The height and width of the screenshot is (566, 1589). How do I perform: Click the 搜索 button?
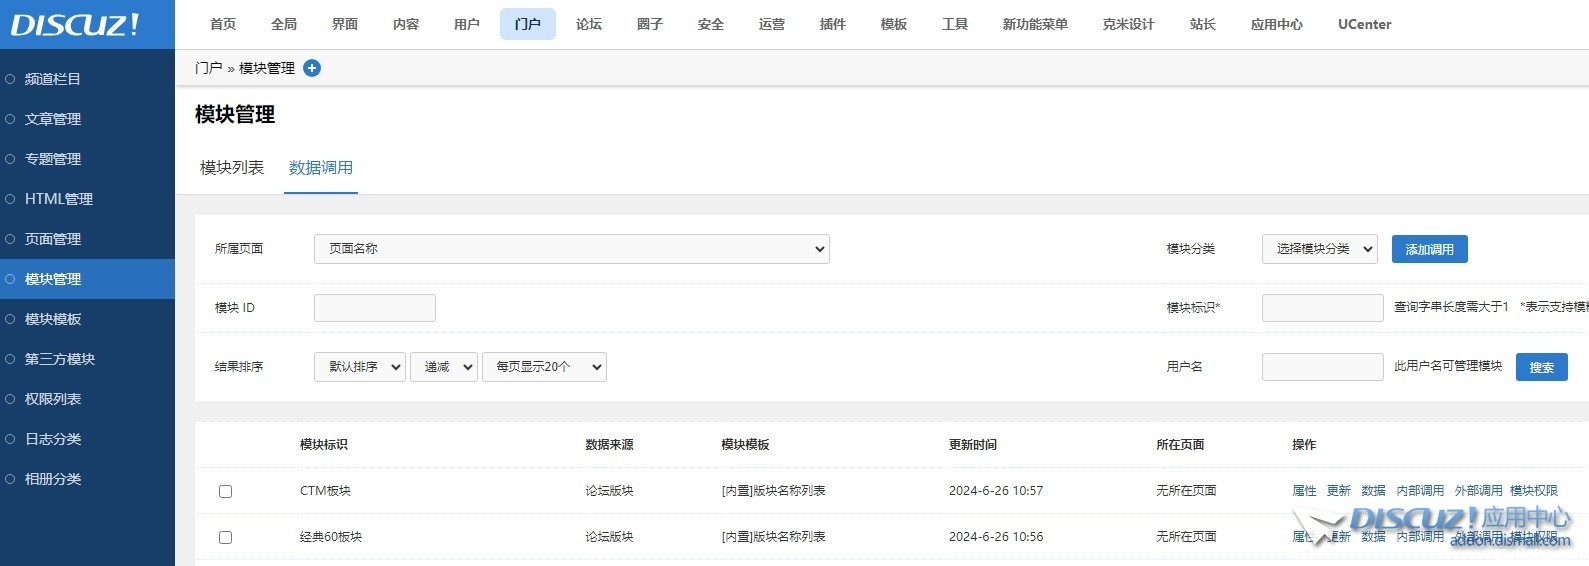pos(1541,367)
